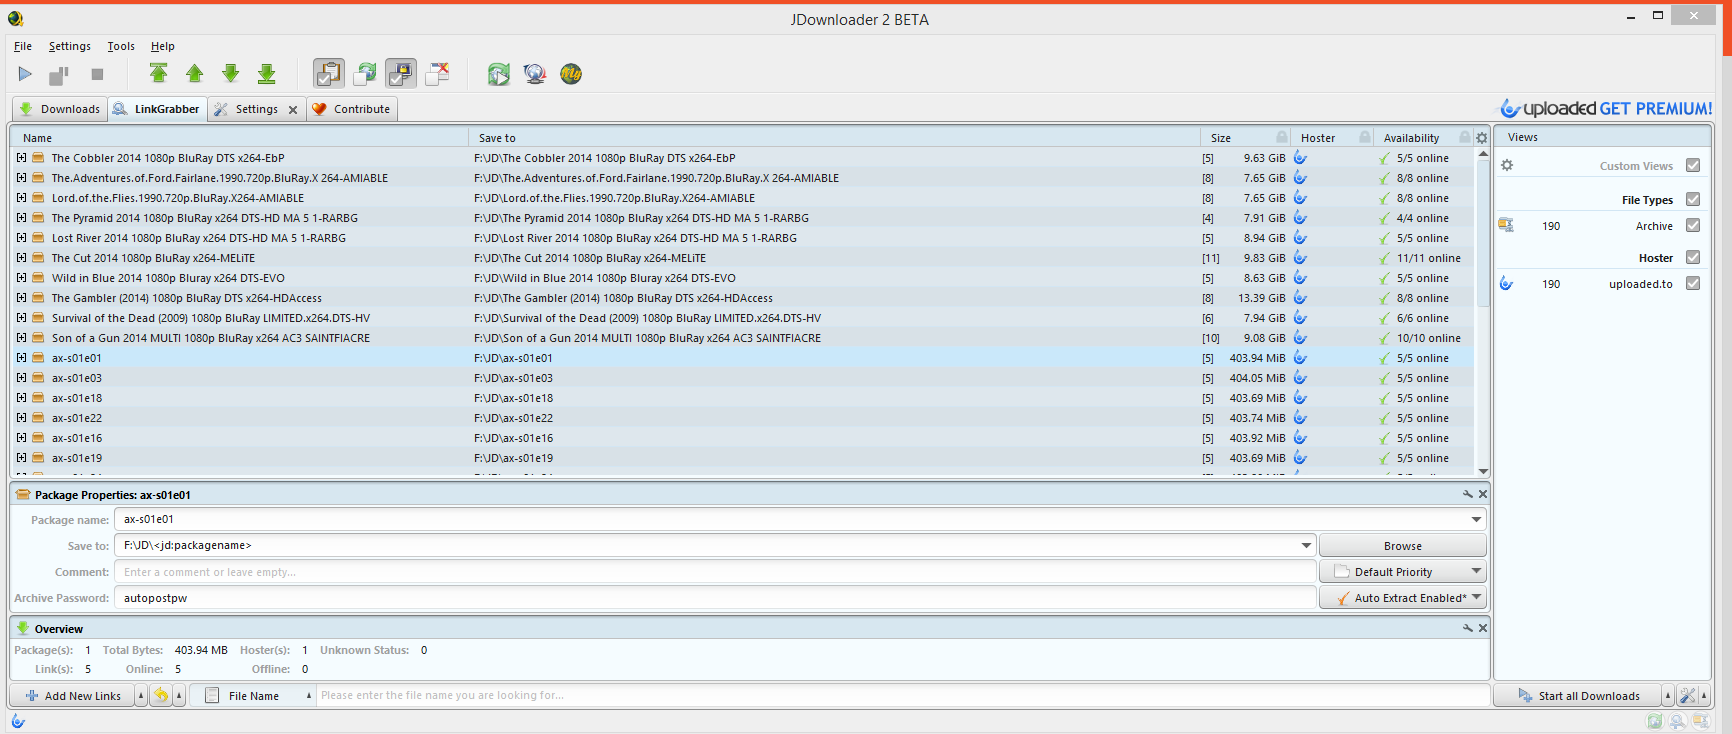Sort by the Name column header
The width and height of the screenshot is (1732, 734).
pyautogui.click(x=240, y=138)
